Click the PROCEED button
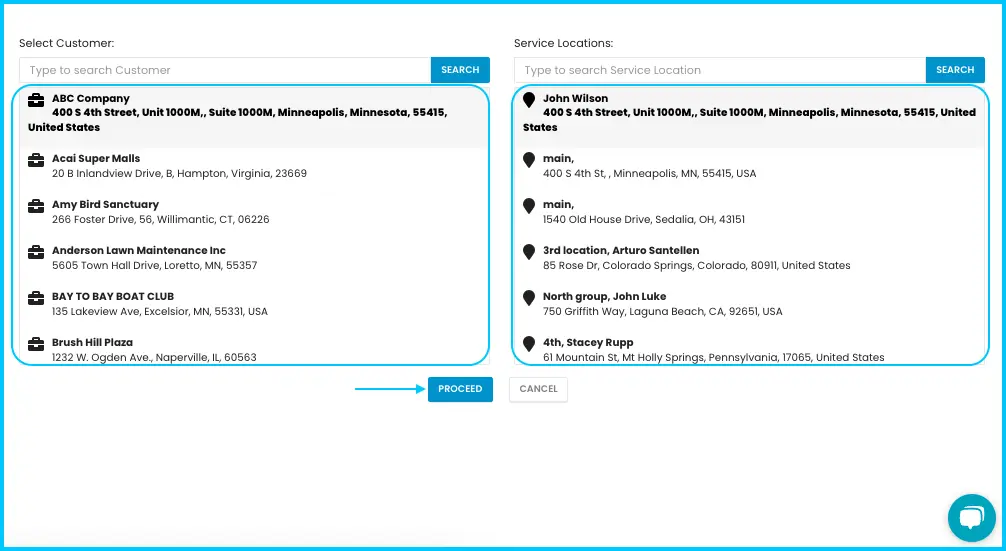Screen dimensions: 1006x551 pyautogui.click(x=460, y=389)
